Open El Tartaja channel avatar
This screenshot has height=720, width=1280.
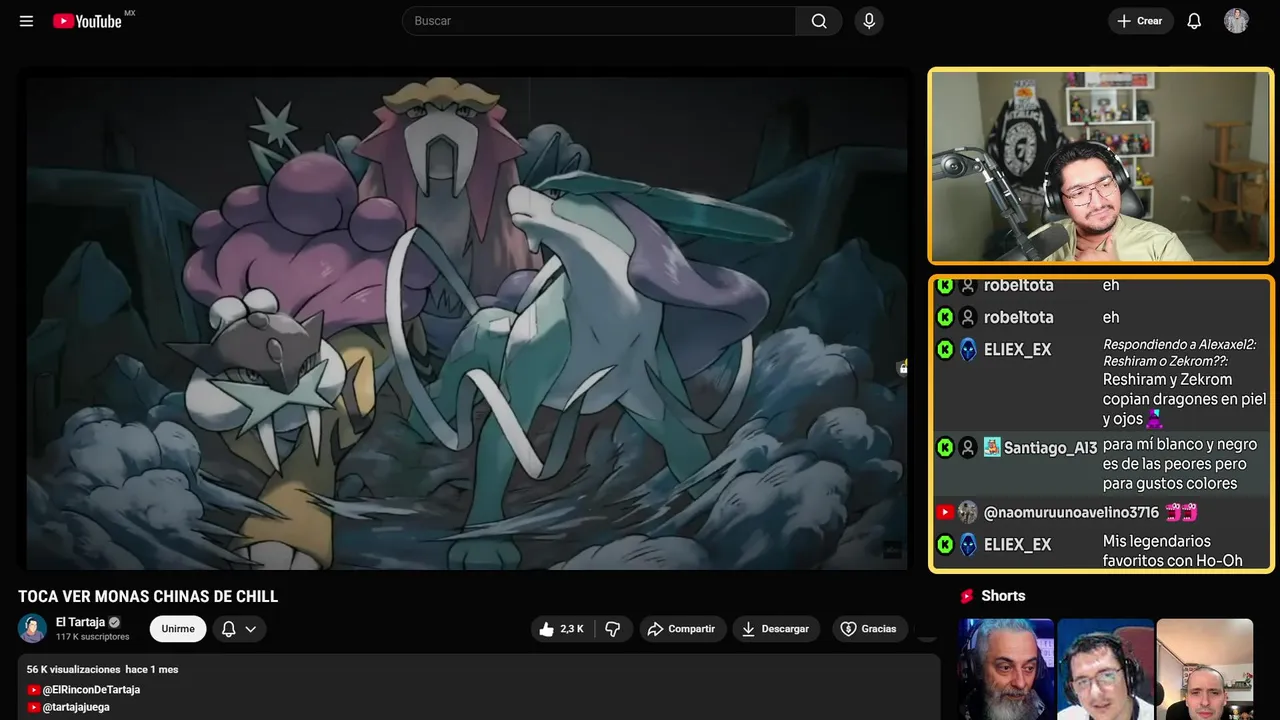click(x=33, y=628)
